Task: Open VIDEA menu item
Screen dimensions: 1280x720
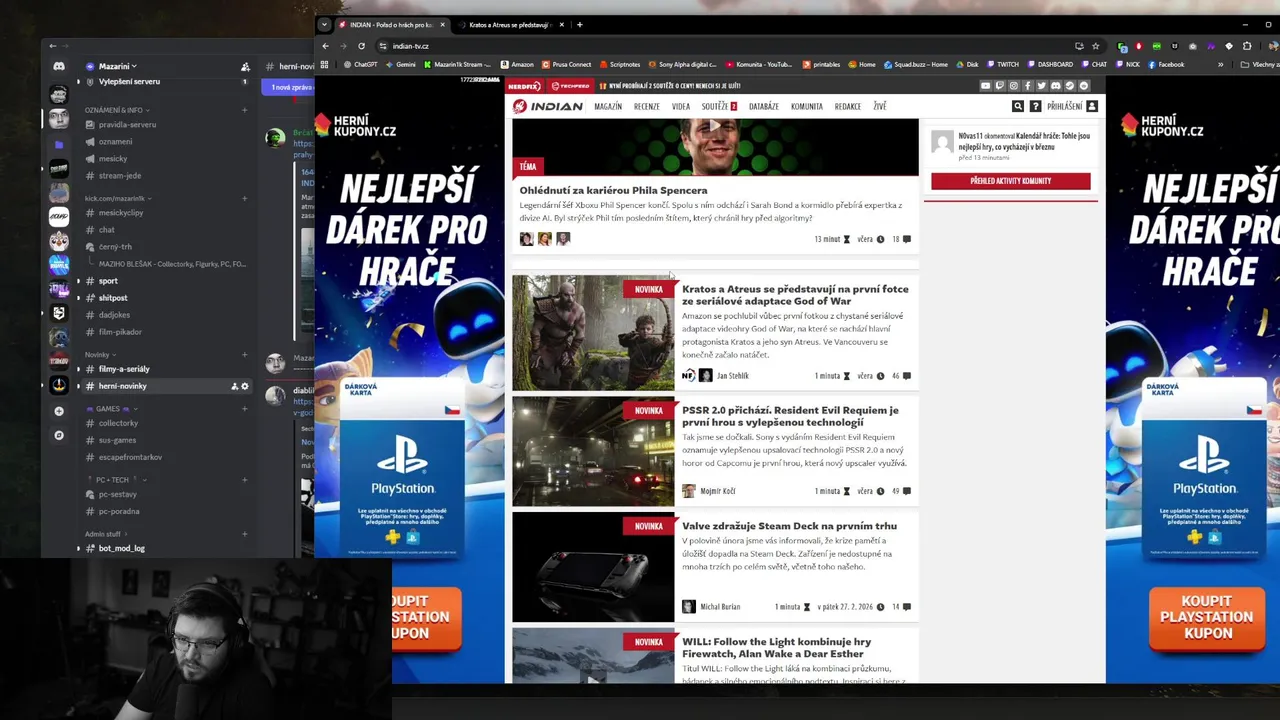Action: pyautogui.click(x=681, y=106)
